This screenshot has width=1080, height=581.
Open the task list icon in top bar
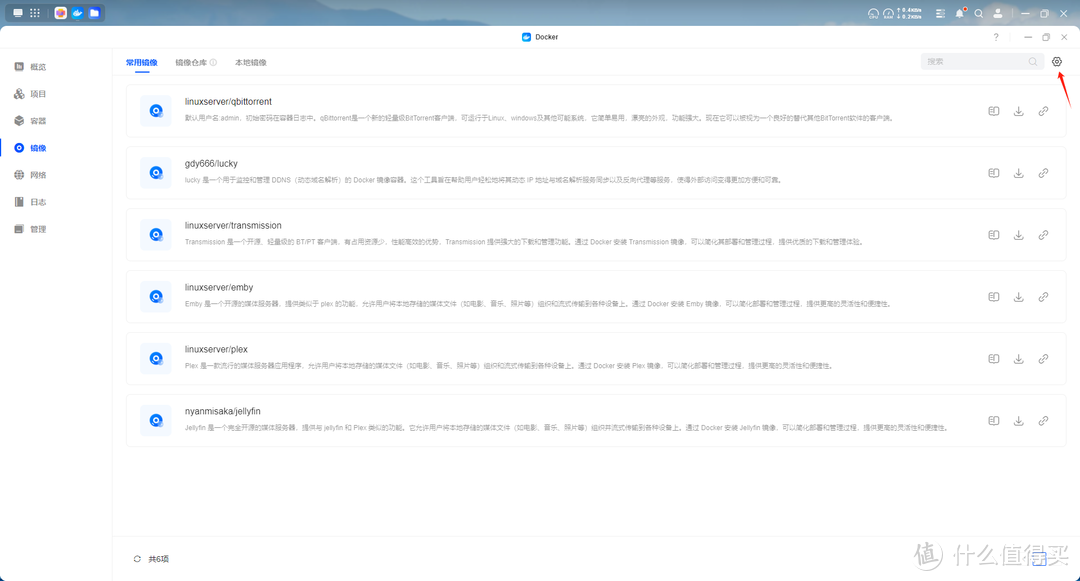[940, 13]
